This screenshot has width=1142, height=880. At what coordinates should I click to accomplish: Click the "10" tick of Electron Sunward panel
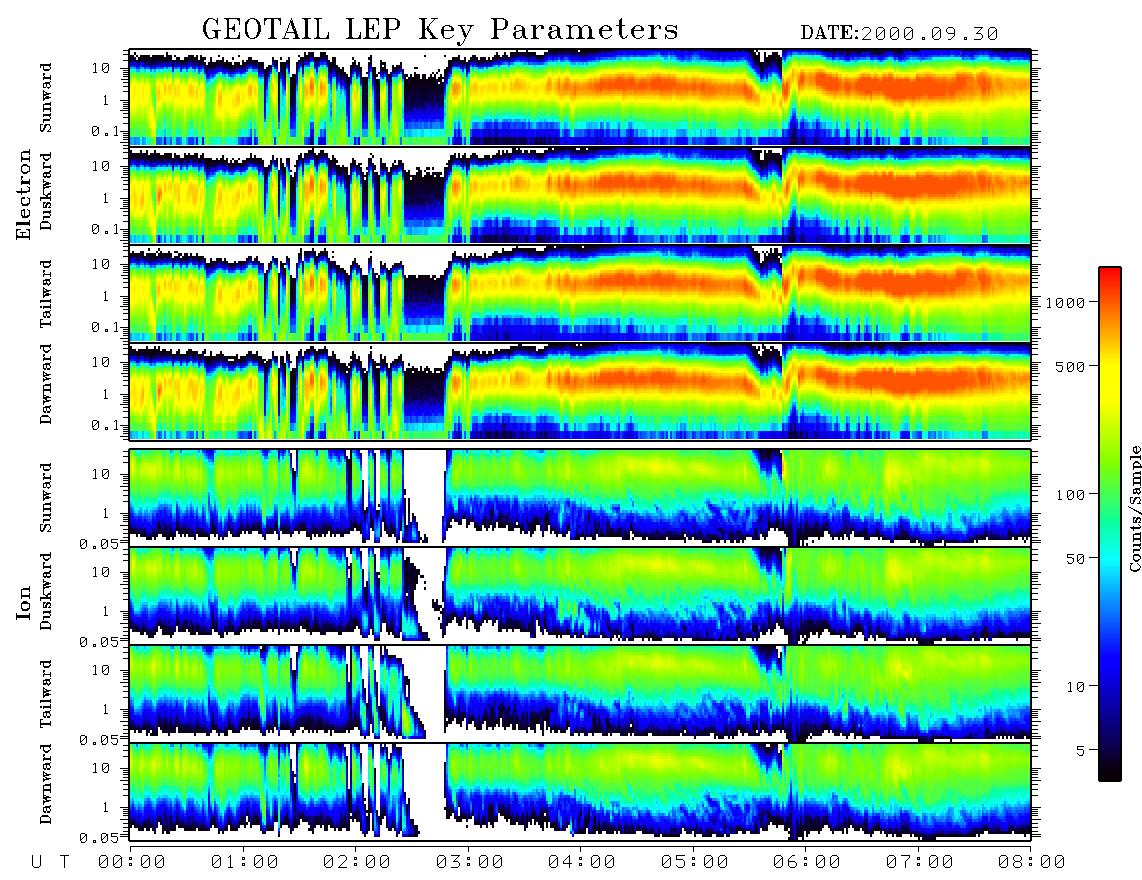(101, 68)
